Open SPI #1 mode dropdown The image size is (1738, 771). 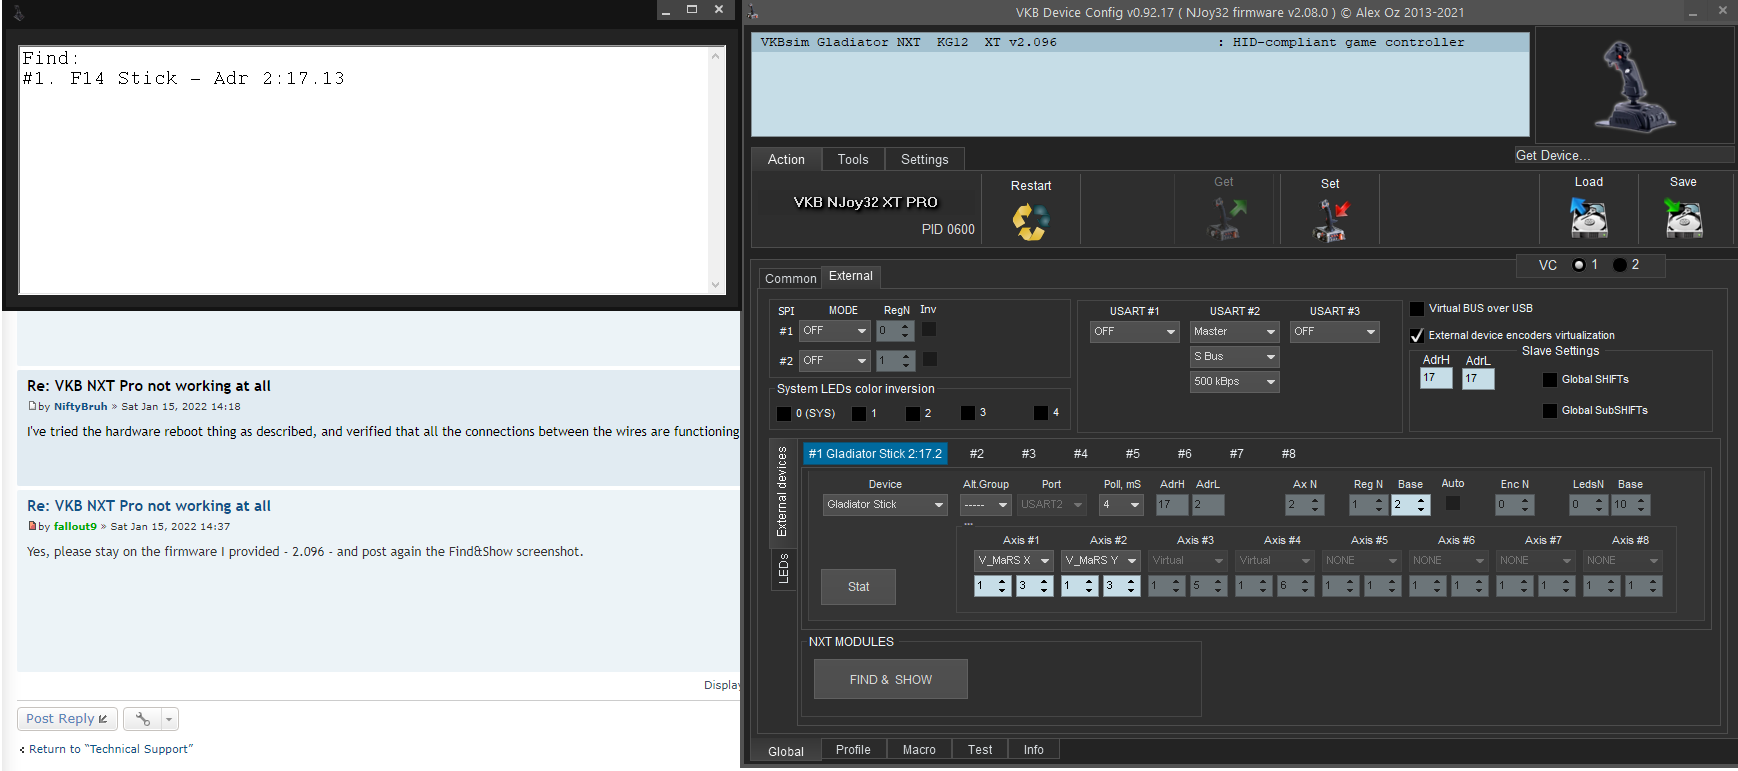(x=835, y=331)
